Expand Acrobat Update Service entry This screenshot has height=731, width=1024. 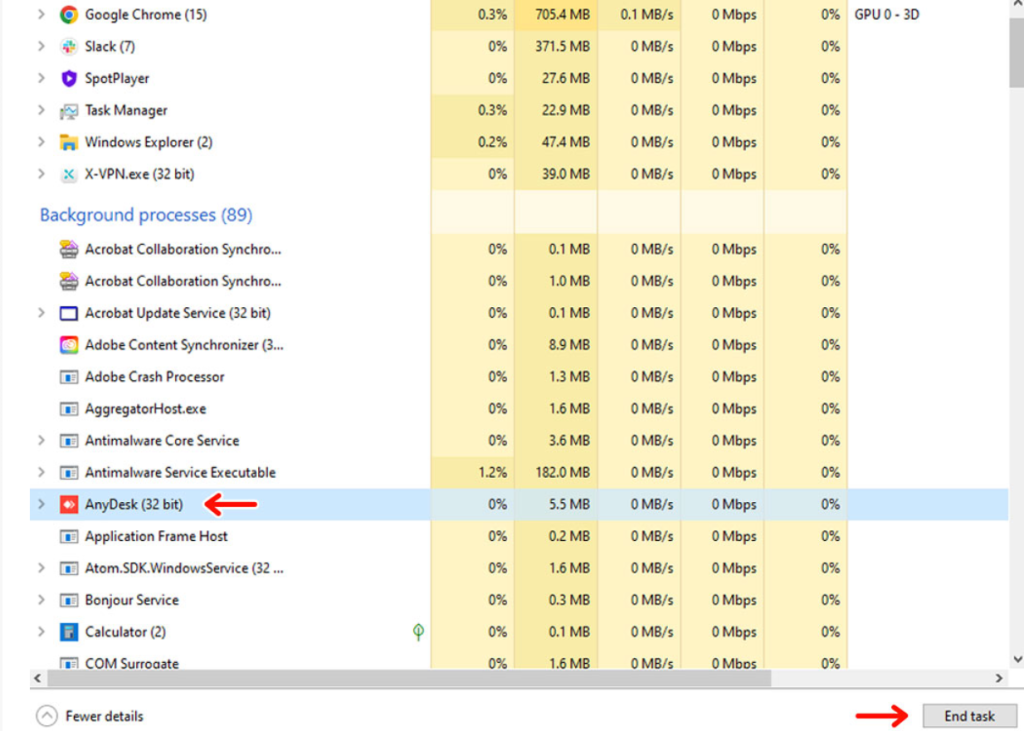tap(41, 314)
